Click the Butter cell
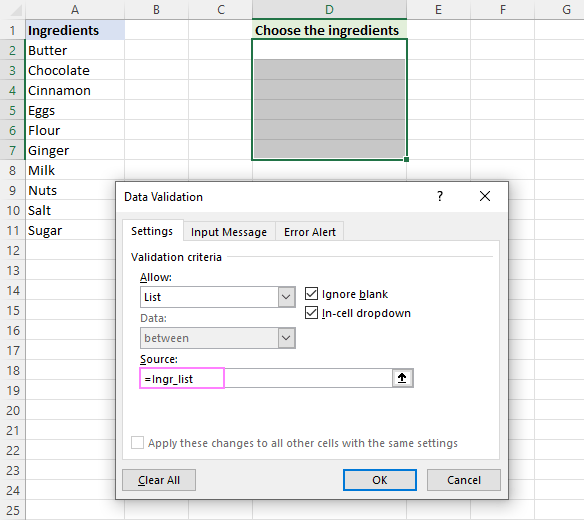 click(x=75, y=50)
